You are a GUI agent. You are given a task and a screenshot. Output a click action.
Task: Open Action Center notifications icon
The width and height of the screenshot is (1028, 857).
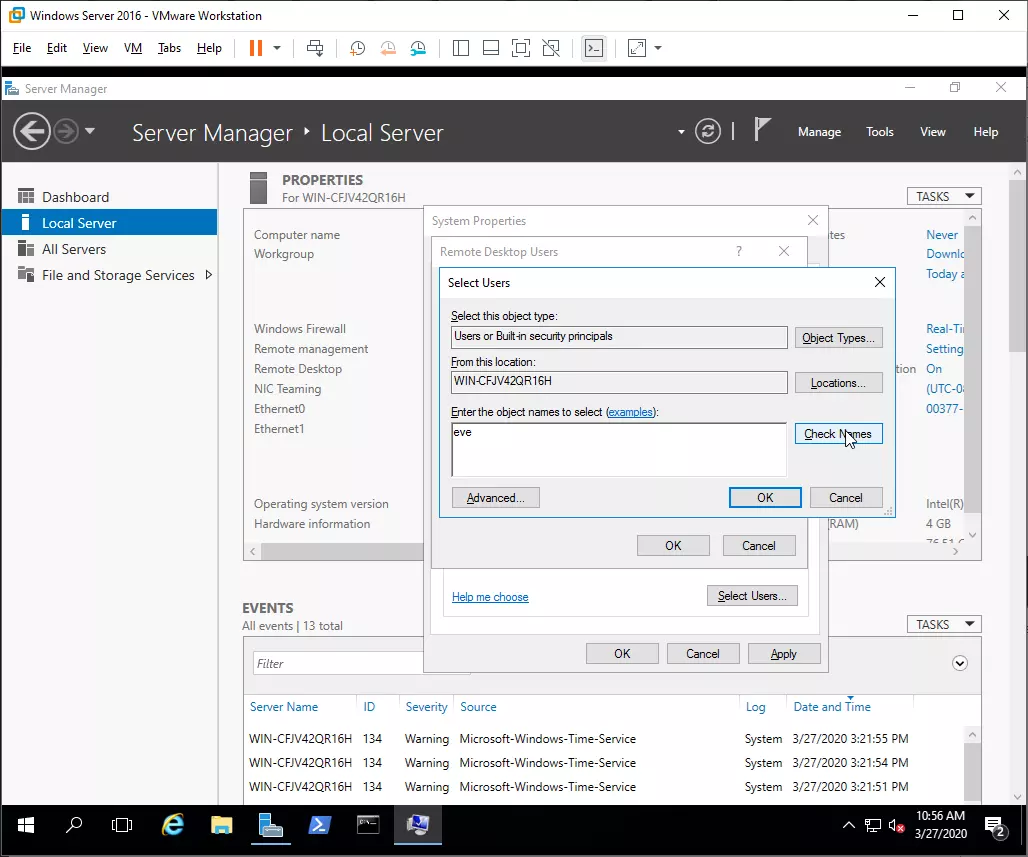pos(995,827)
